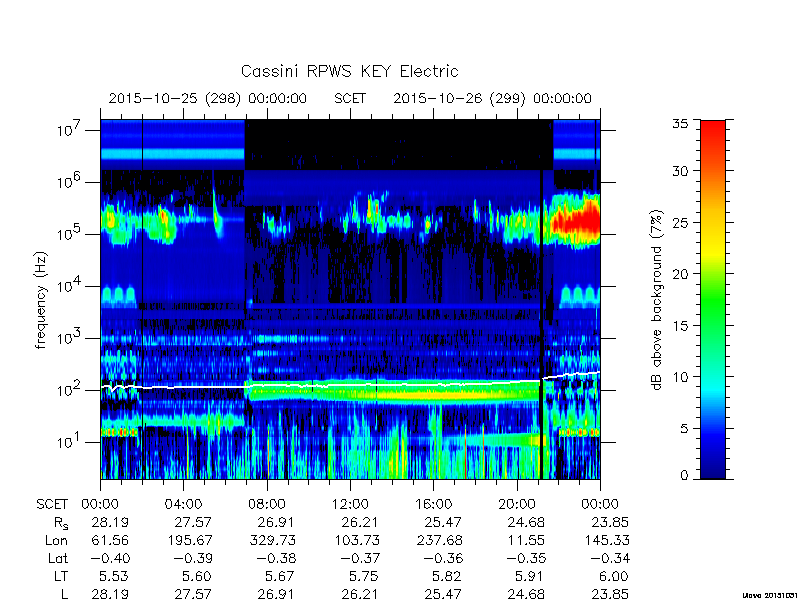Click the LT row header

pos(61,576)
